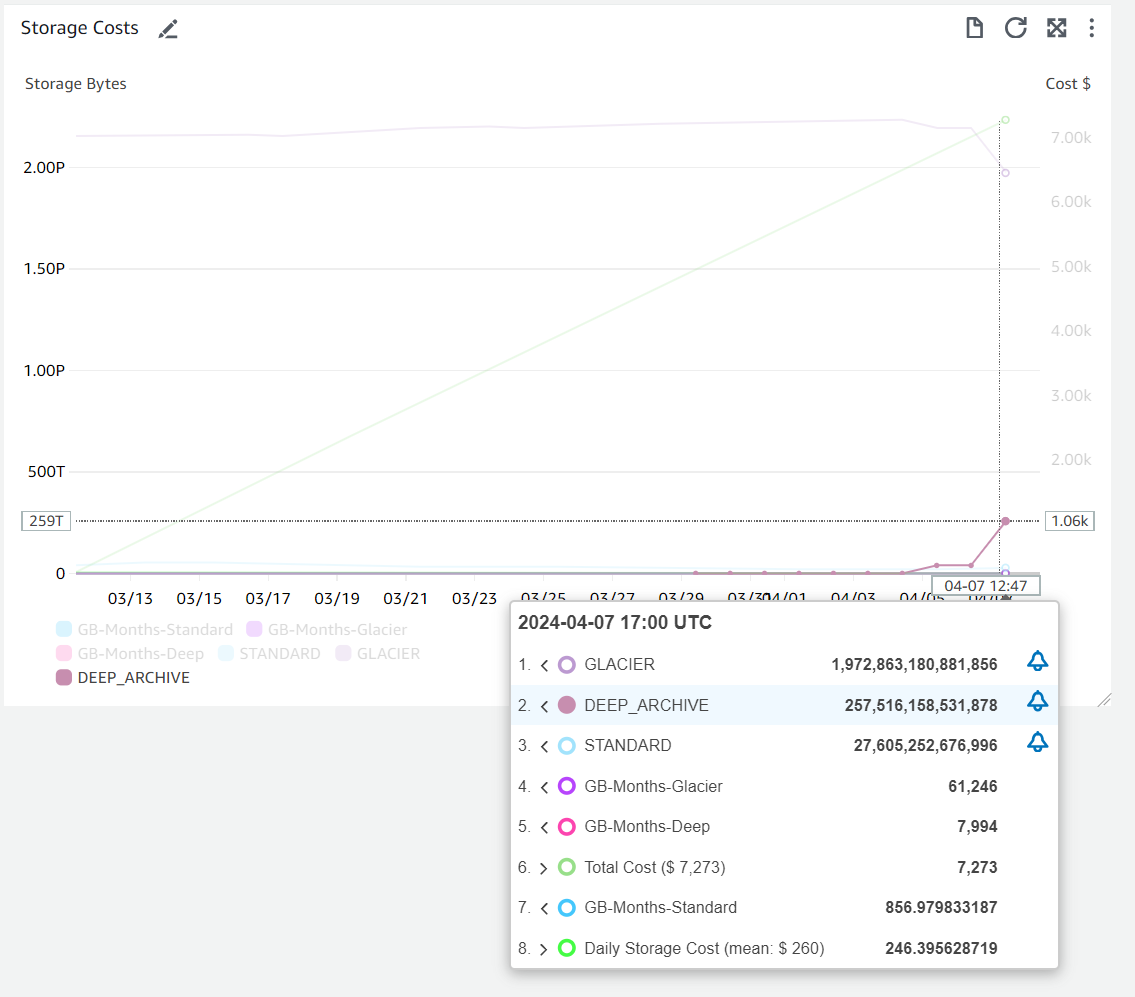
Task: Click the Cost $ axis title
Action: point(1068,84)
